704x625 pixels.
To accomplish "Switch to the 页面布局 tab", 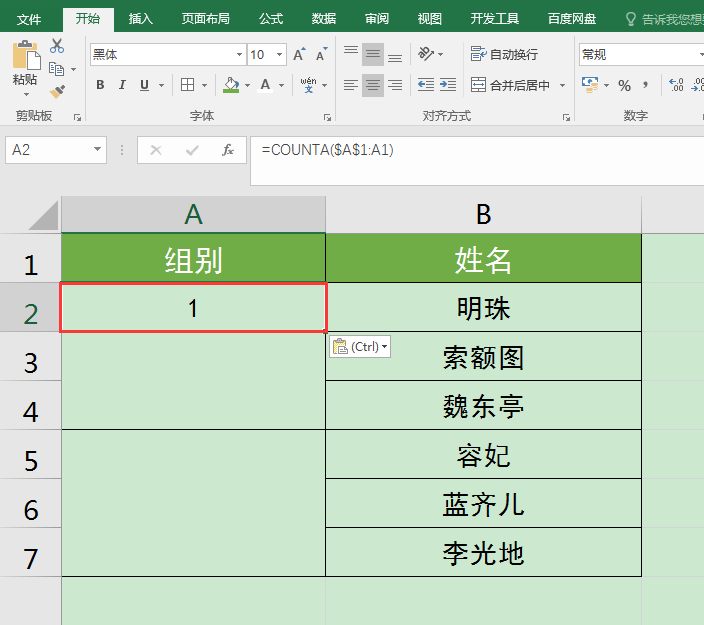I will (206, 19).
